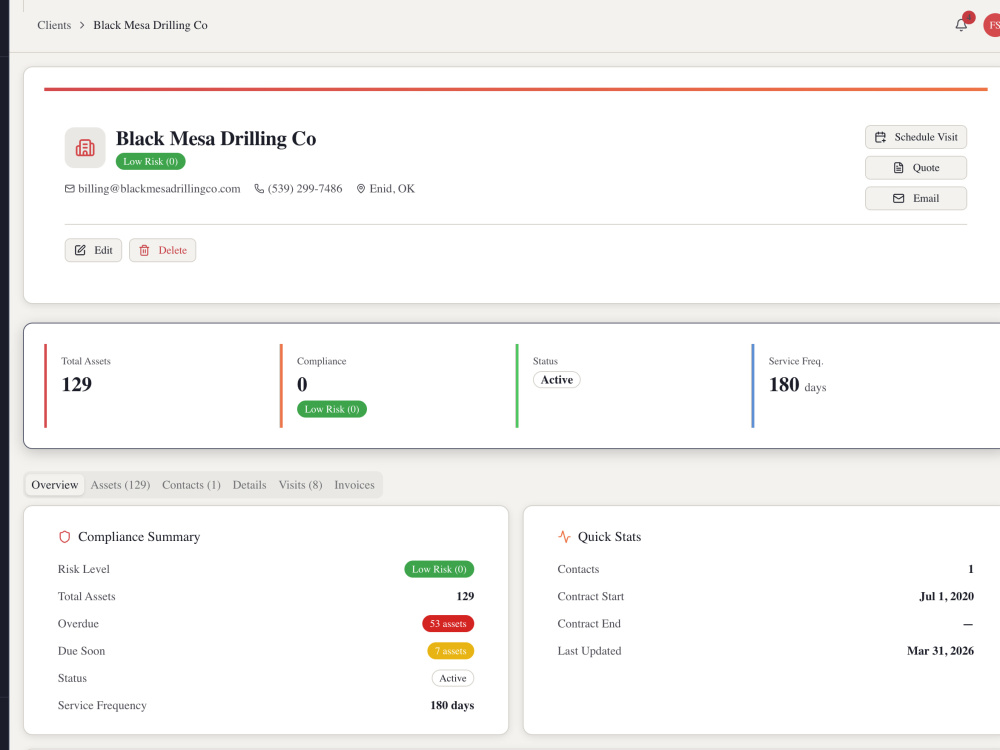Click the company building icon
The width and height of the screenshot is (1000, 750).
(85, 147)
